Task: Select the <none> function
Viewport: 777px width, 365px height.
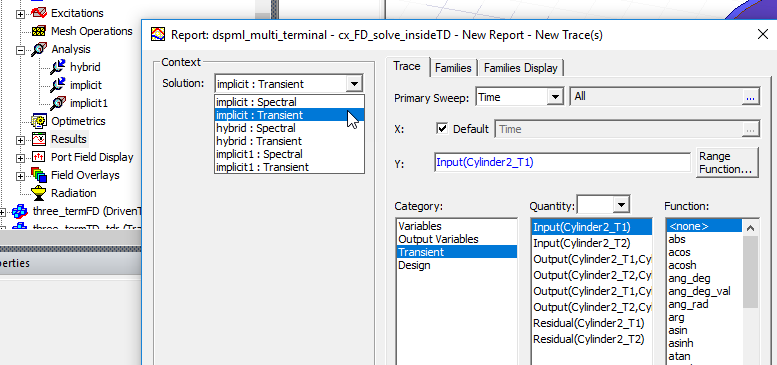Action: coord(705,226)
